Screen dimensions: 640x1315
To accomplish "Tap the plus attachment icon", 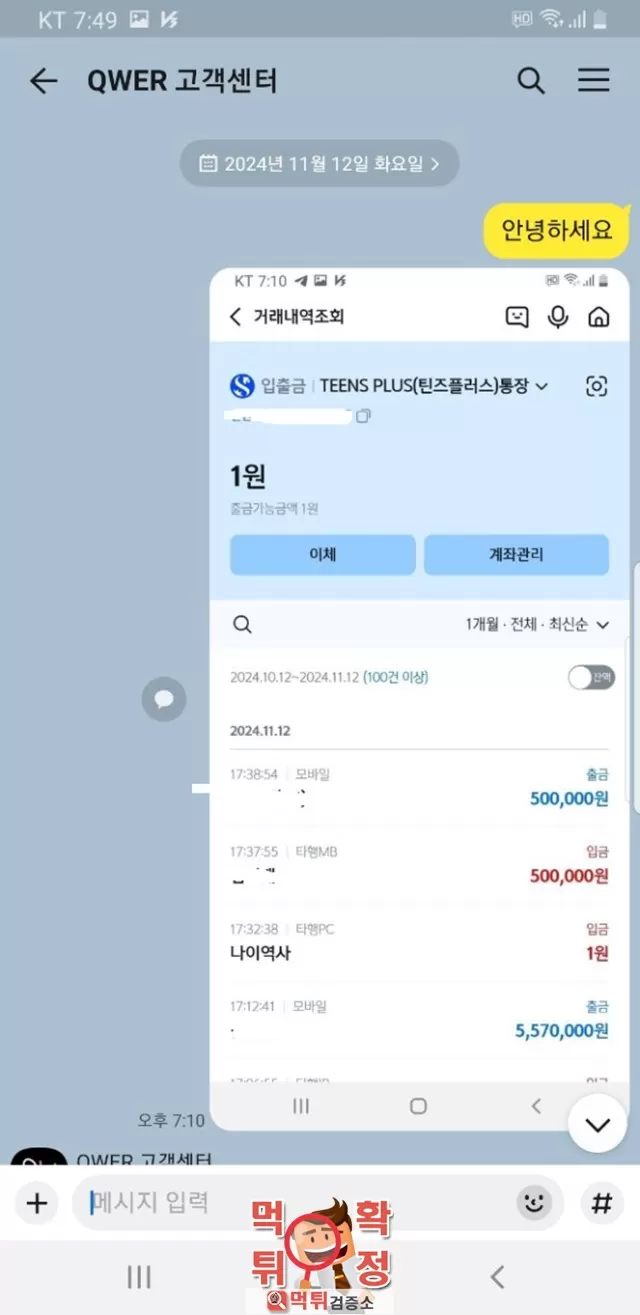I will (x=37, y=1202).
